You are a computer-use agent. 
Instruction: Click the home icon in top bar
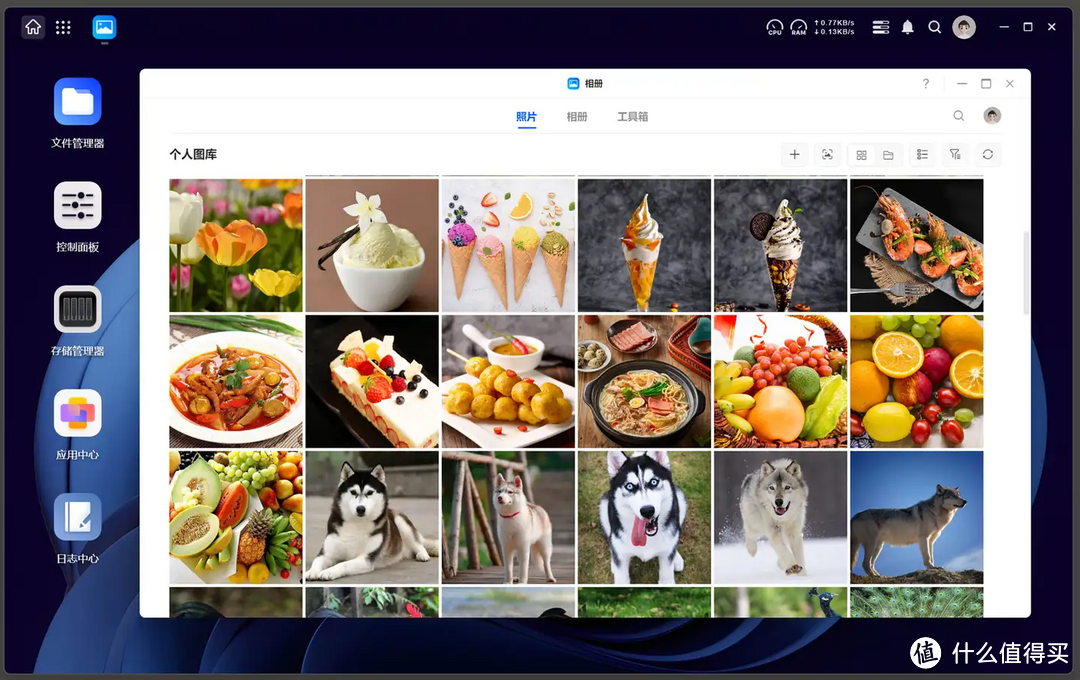coord(33,28)
